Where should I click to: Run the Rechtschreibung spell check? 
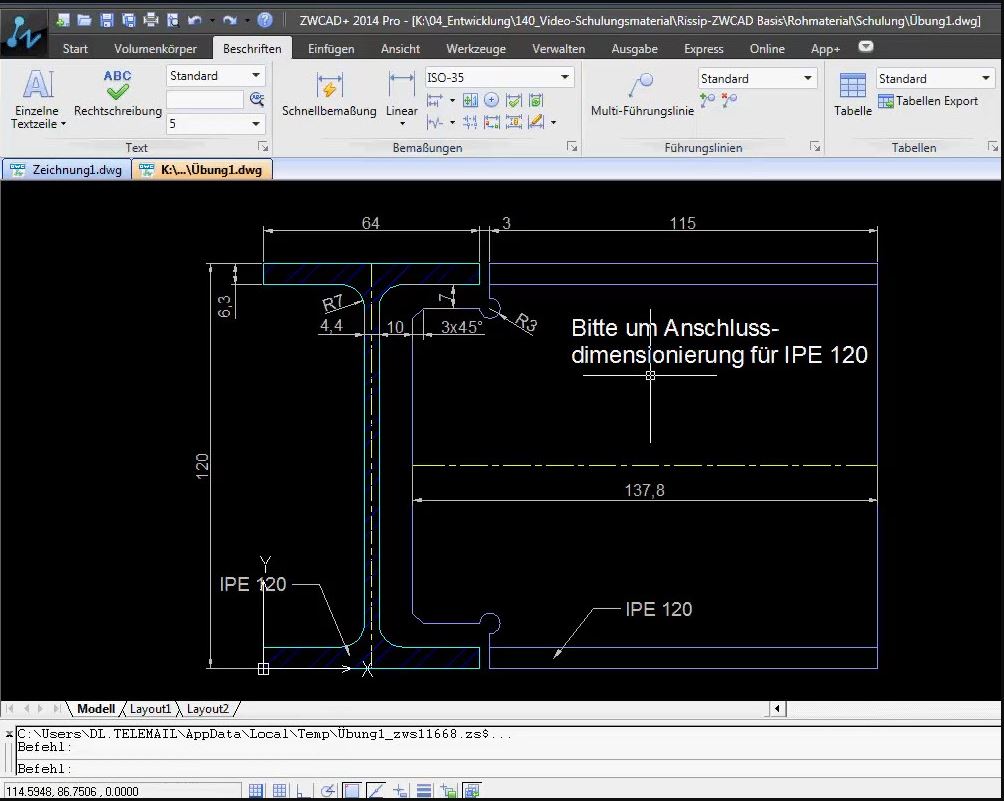click(x=118, y=93)
